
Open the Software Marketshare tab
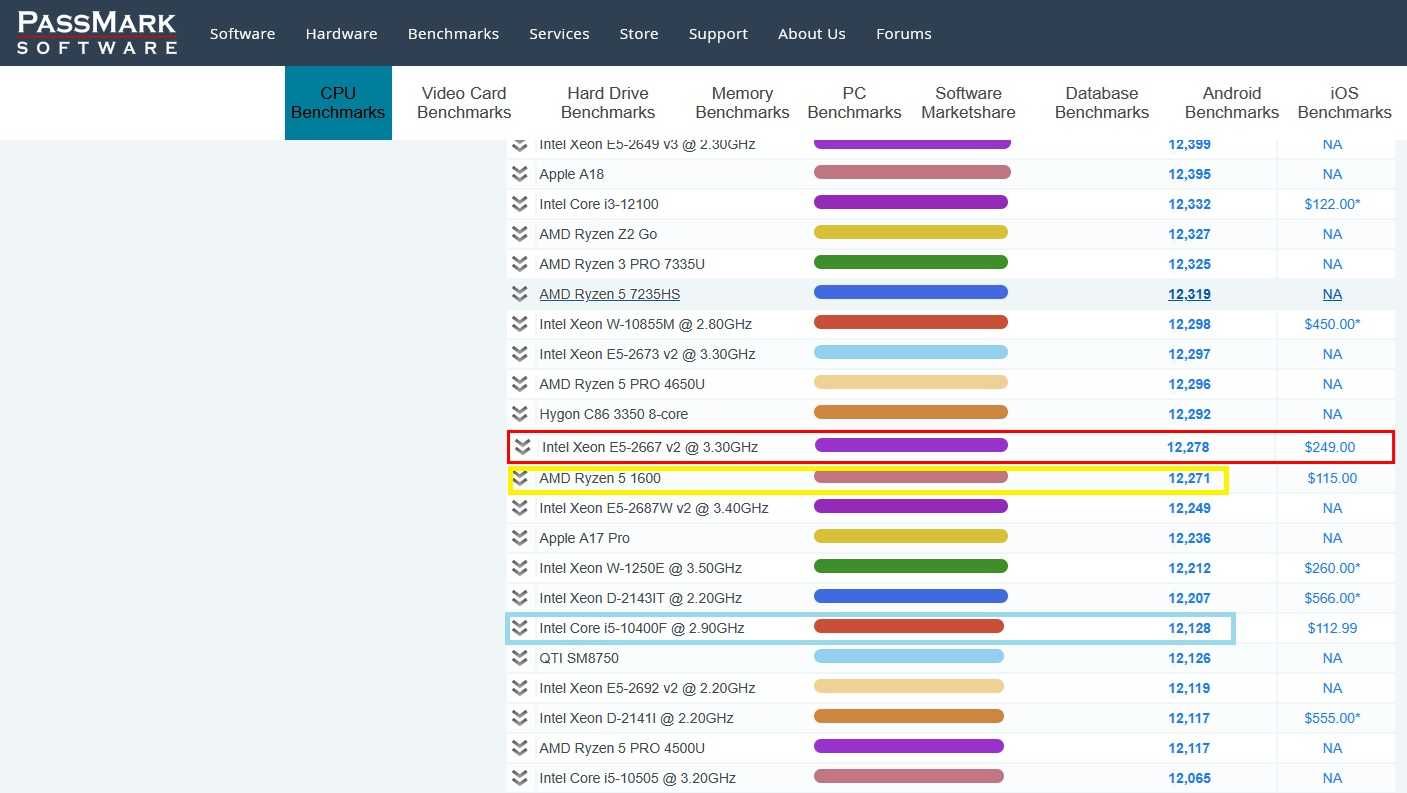(968, 103)
